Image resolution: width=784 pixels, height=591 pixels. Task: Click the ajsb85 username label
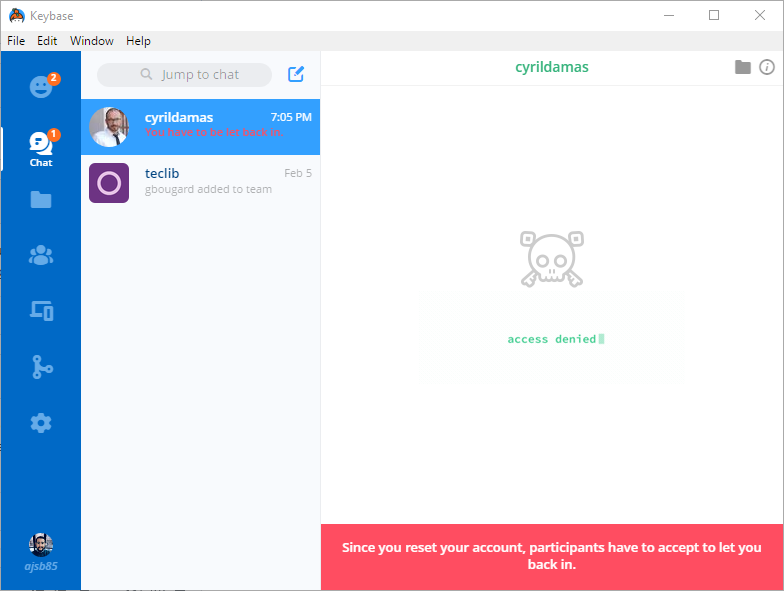41,566
